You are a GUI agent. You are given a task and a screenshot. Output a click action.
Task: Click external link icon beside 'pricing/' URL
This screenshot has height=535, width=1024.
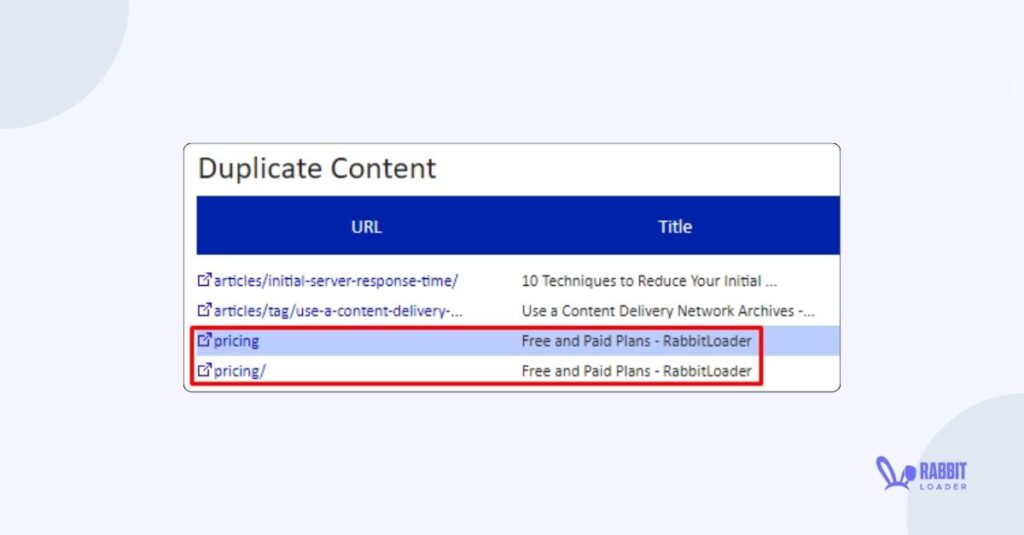pos(204,370)
